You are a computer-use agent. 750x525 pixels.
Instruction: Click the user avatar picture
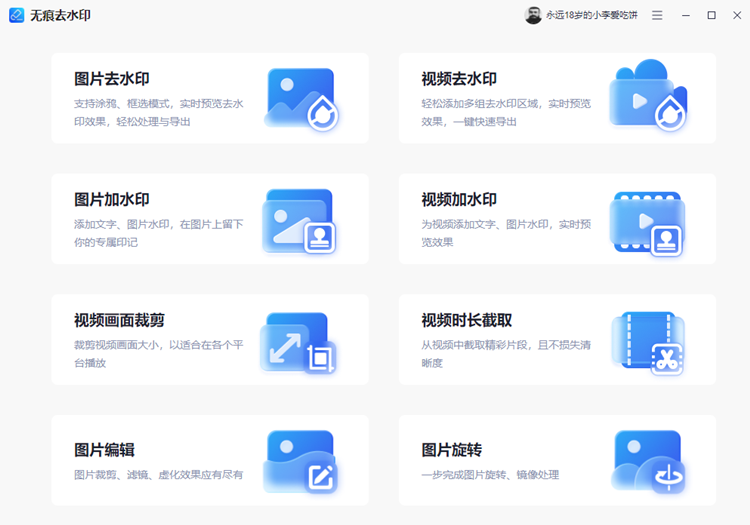533,15
